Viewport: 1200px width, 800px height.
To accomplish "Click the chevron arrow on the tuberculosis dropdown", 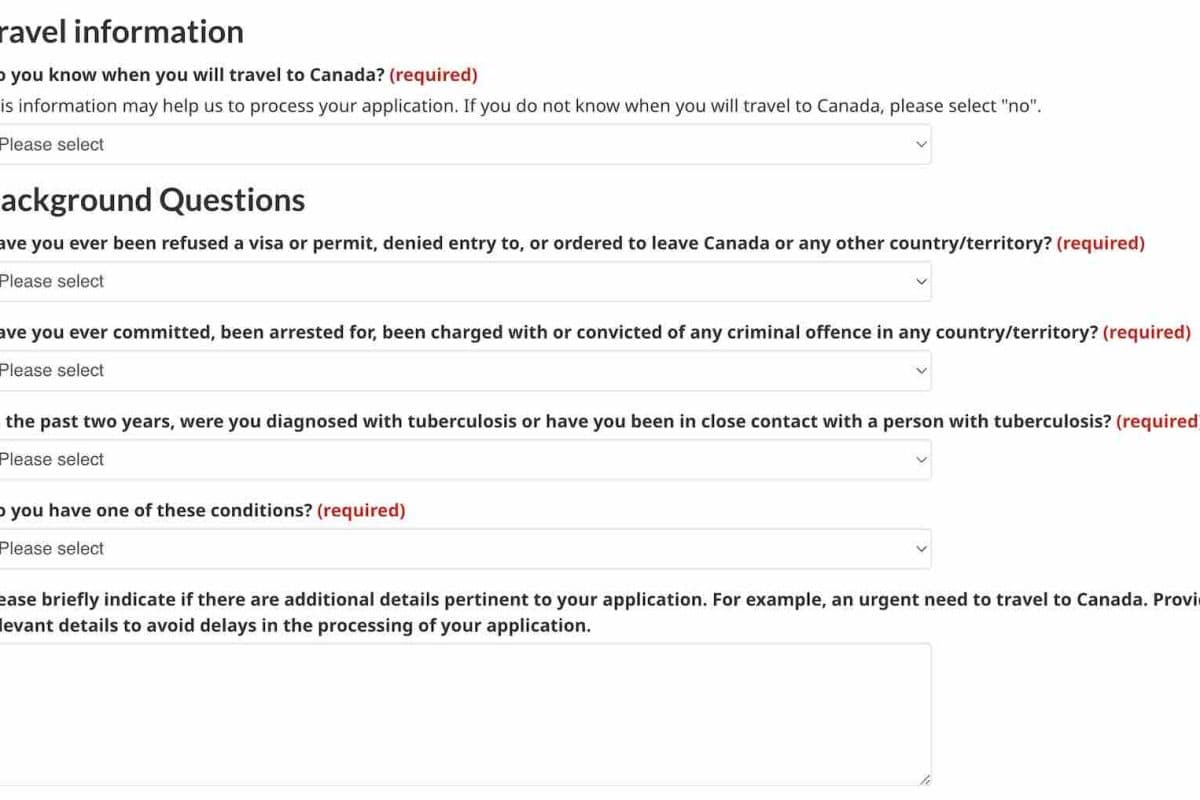I will tap(921, 459).
